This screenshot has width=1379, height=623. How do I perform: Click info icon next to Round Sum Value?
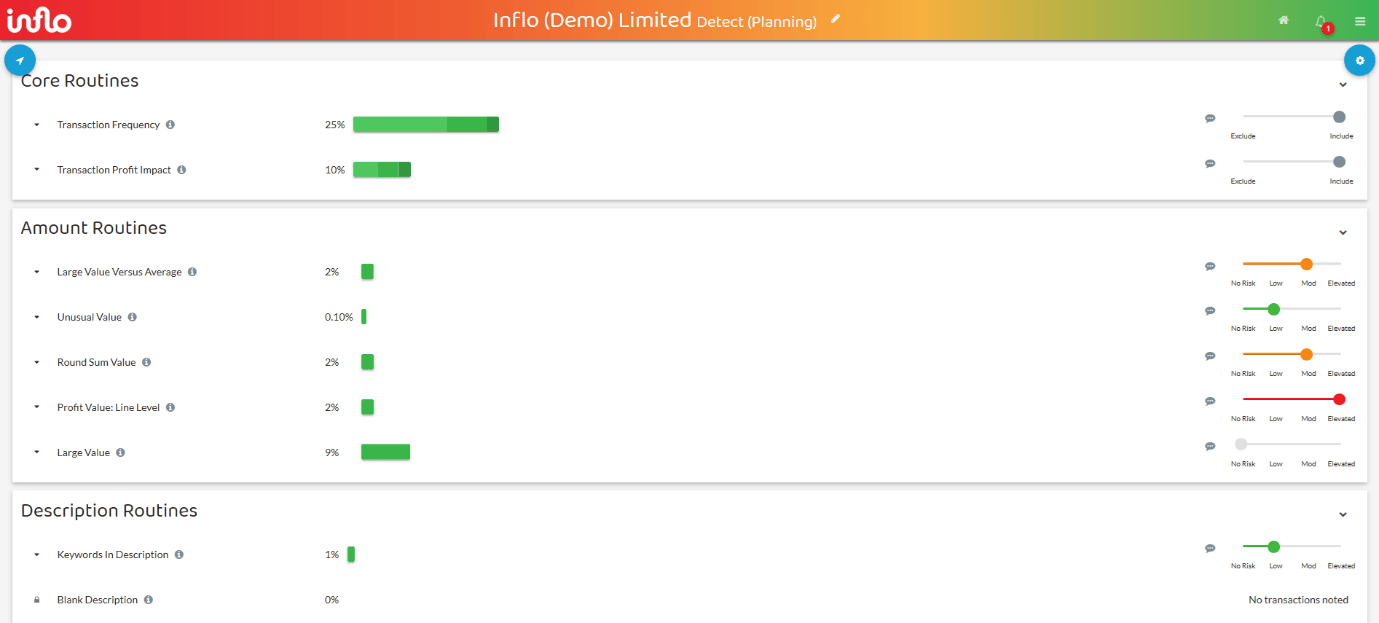click(146, 362)
